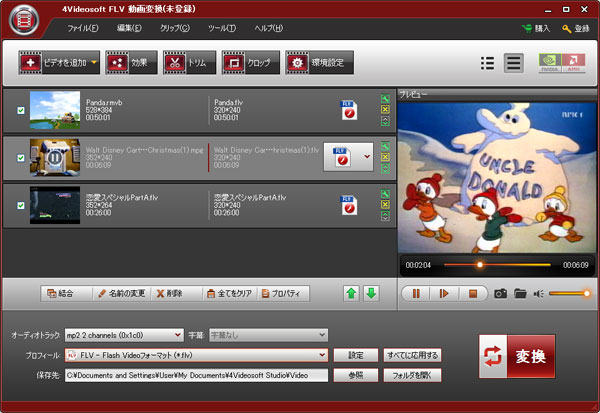Click Open Folder (フォルダを開く) button
The height and width of the screenshot is (413, 600).
click(x=412, y=375)
